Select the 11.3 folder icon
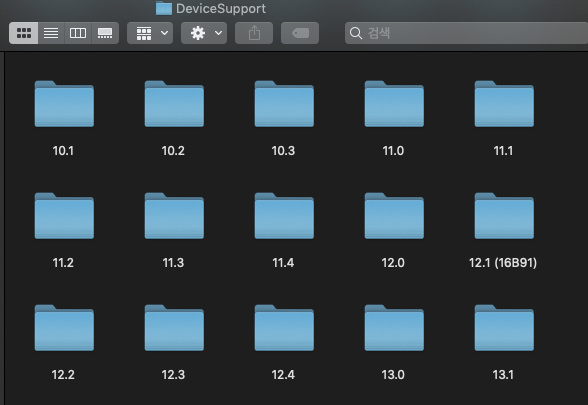 tap(174, 216)
